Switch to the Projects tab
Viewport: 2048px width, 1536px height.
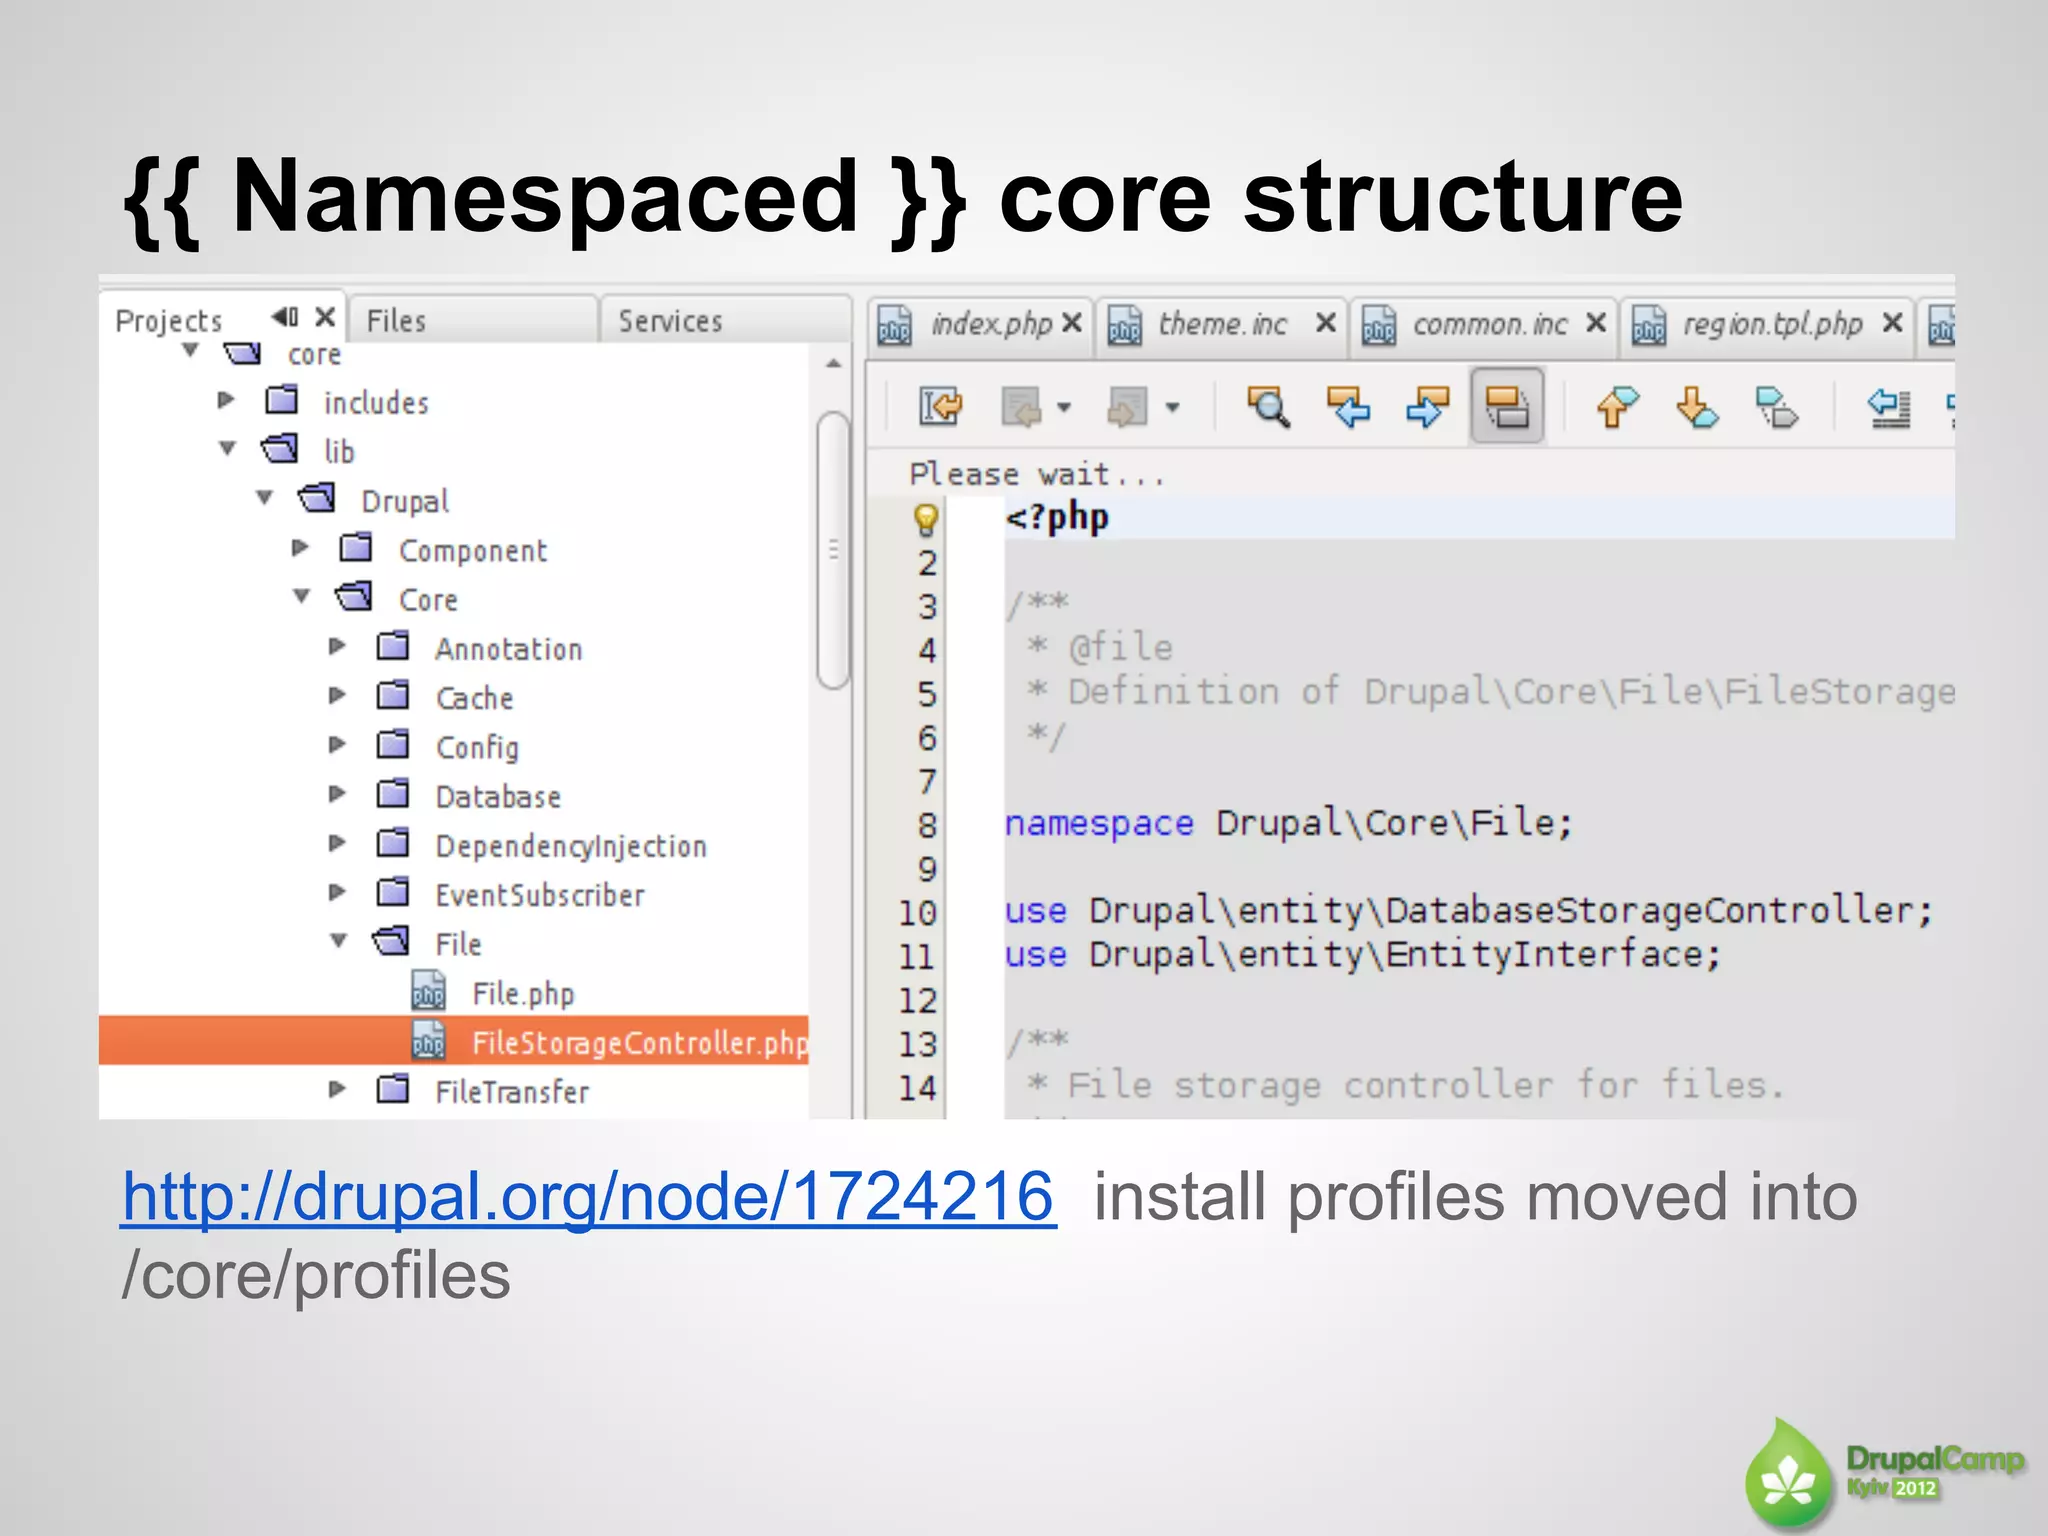click(169, 321)
